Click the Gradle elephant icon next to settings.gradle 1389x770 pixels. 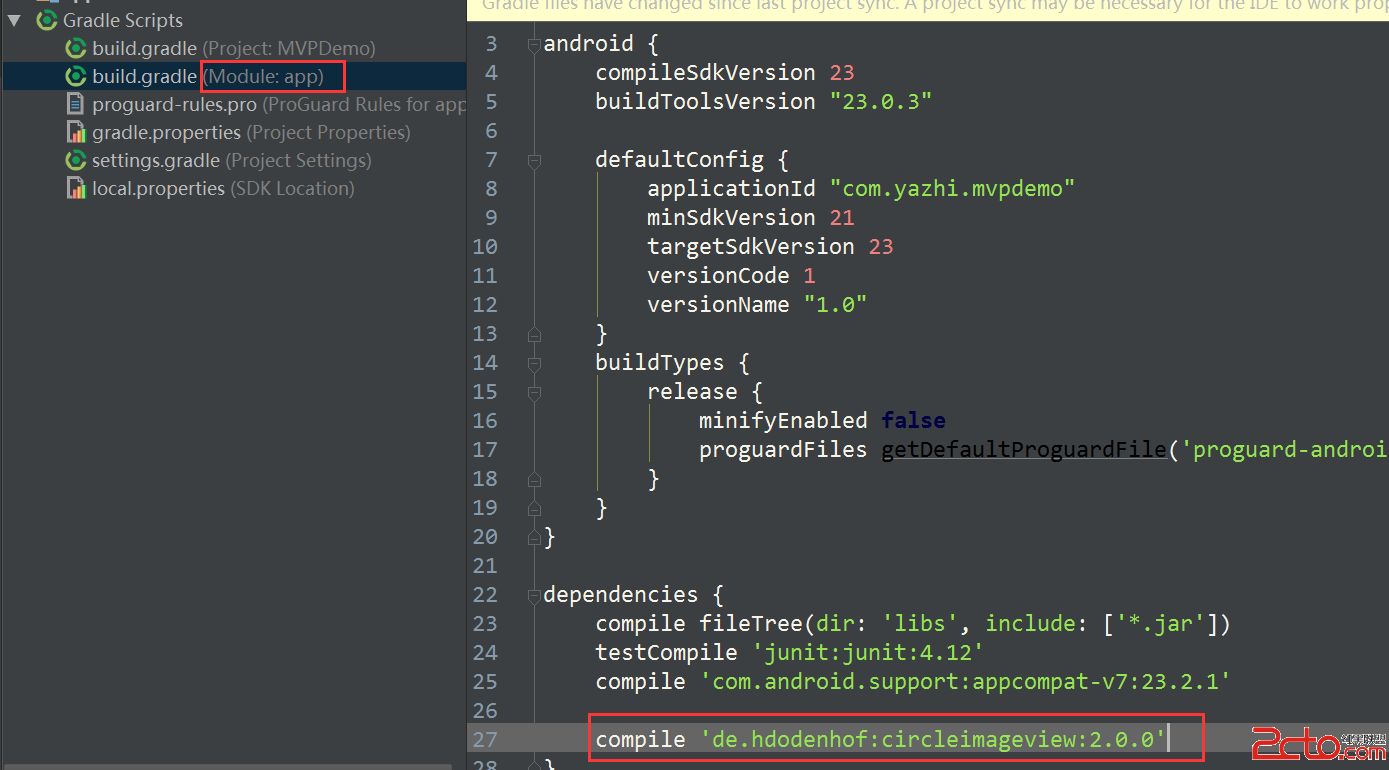coord(76,160)
